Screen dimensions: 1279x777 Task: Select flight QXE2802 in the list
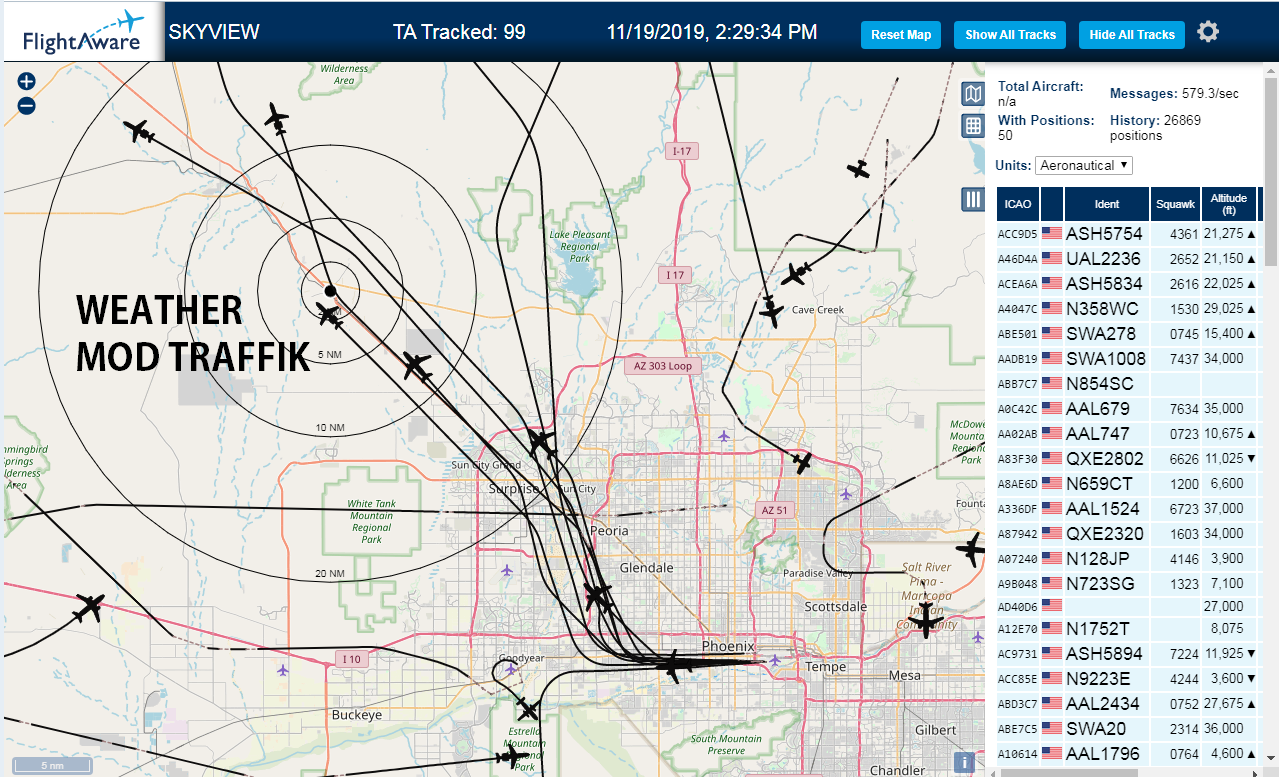point(1105,458)
